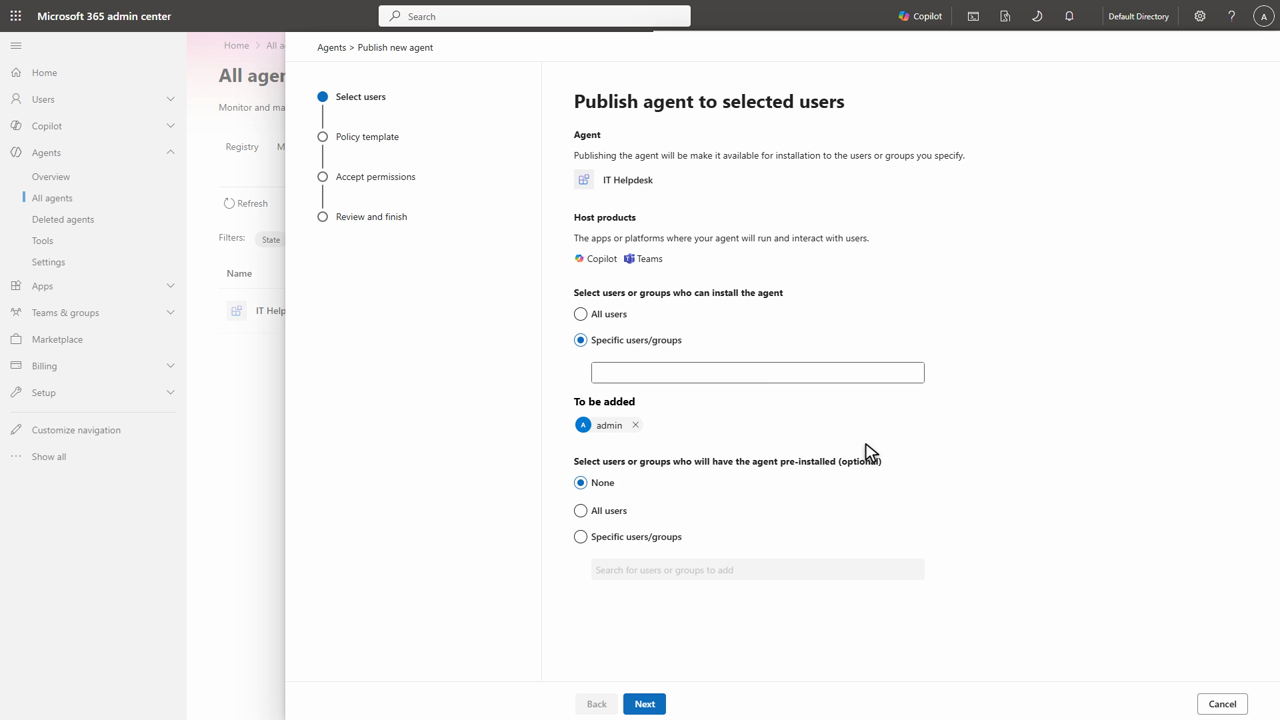
Task: Open the app launcher waffle icon
Action: point(15,16)
